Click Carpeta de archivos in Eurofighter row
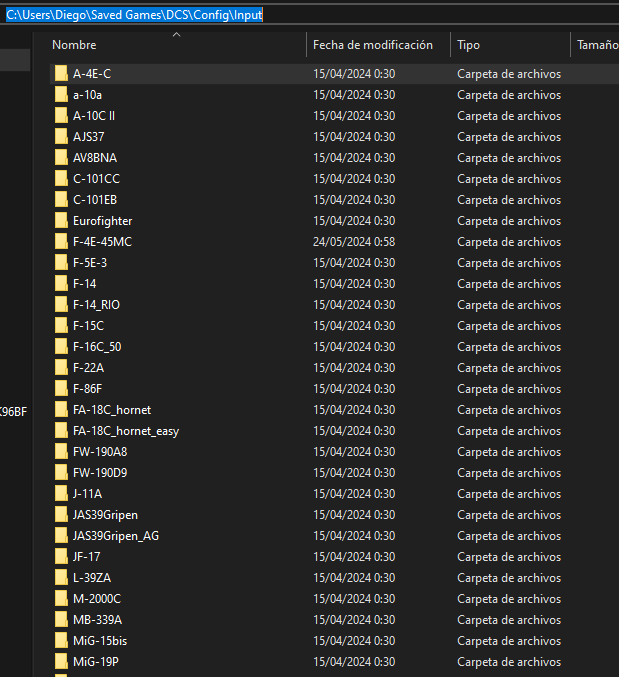 pos(509,221)
